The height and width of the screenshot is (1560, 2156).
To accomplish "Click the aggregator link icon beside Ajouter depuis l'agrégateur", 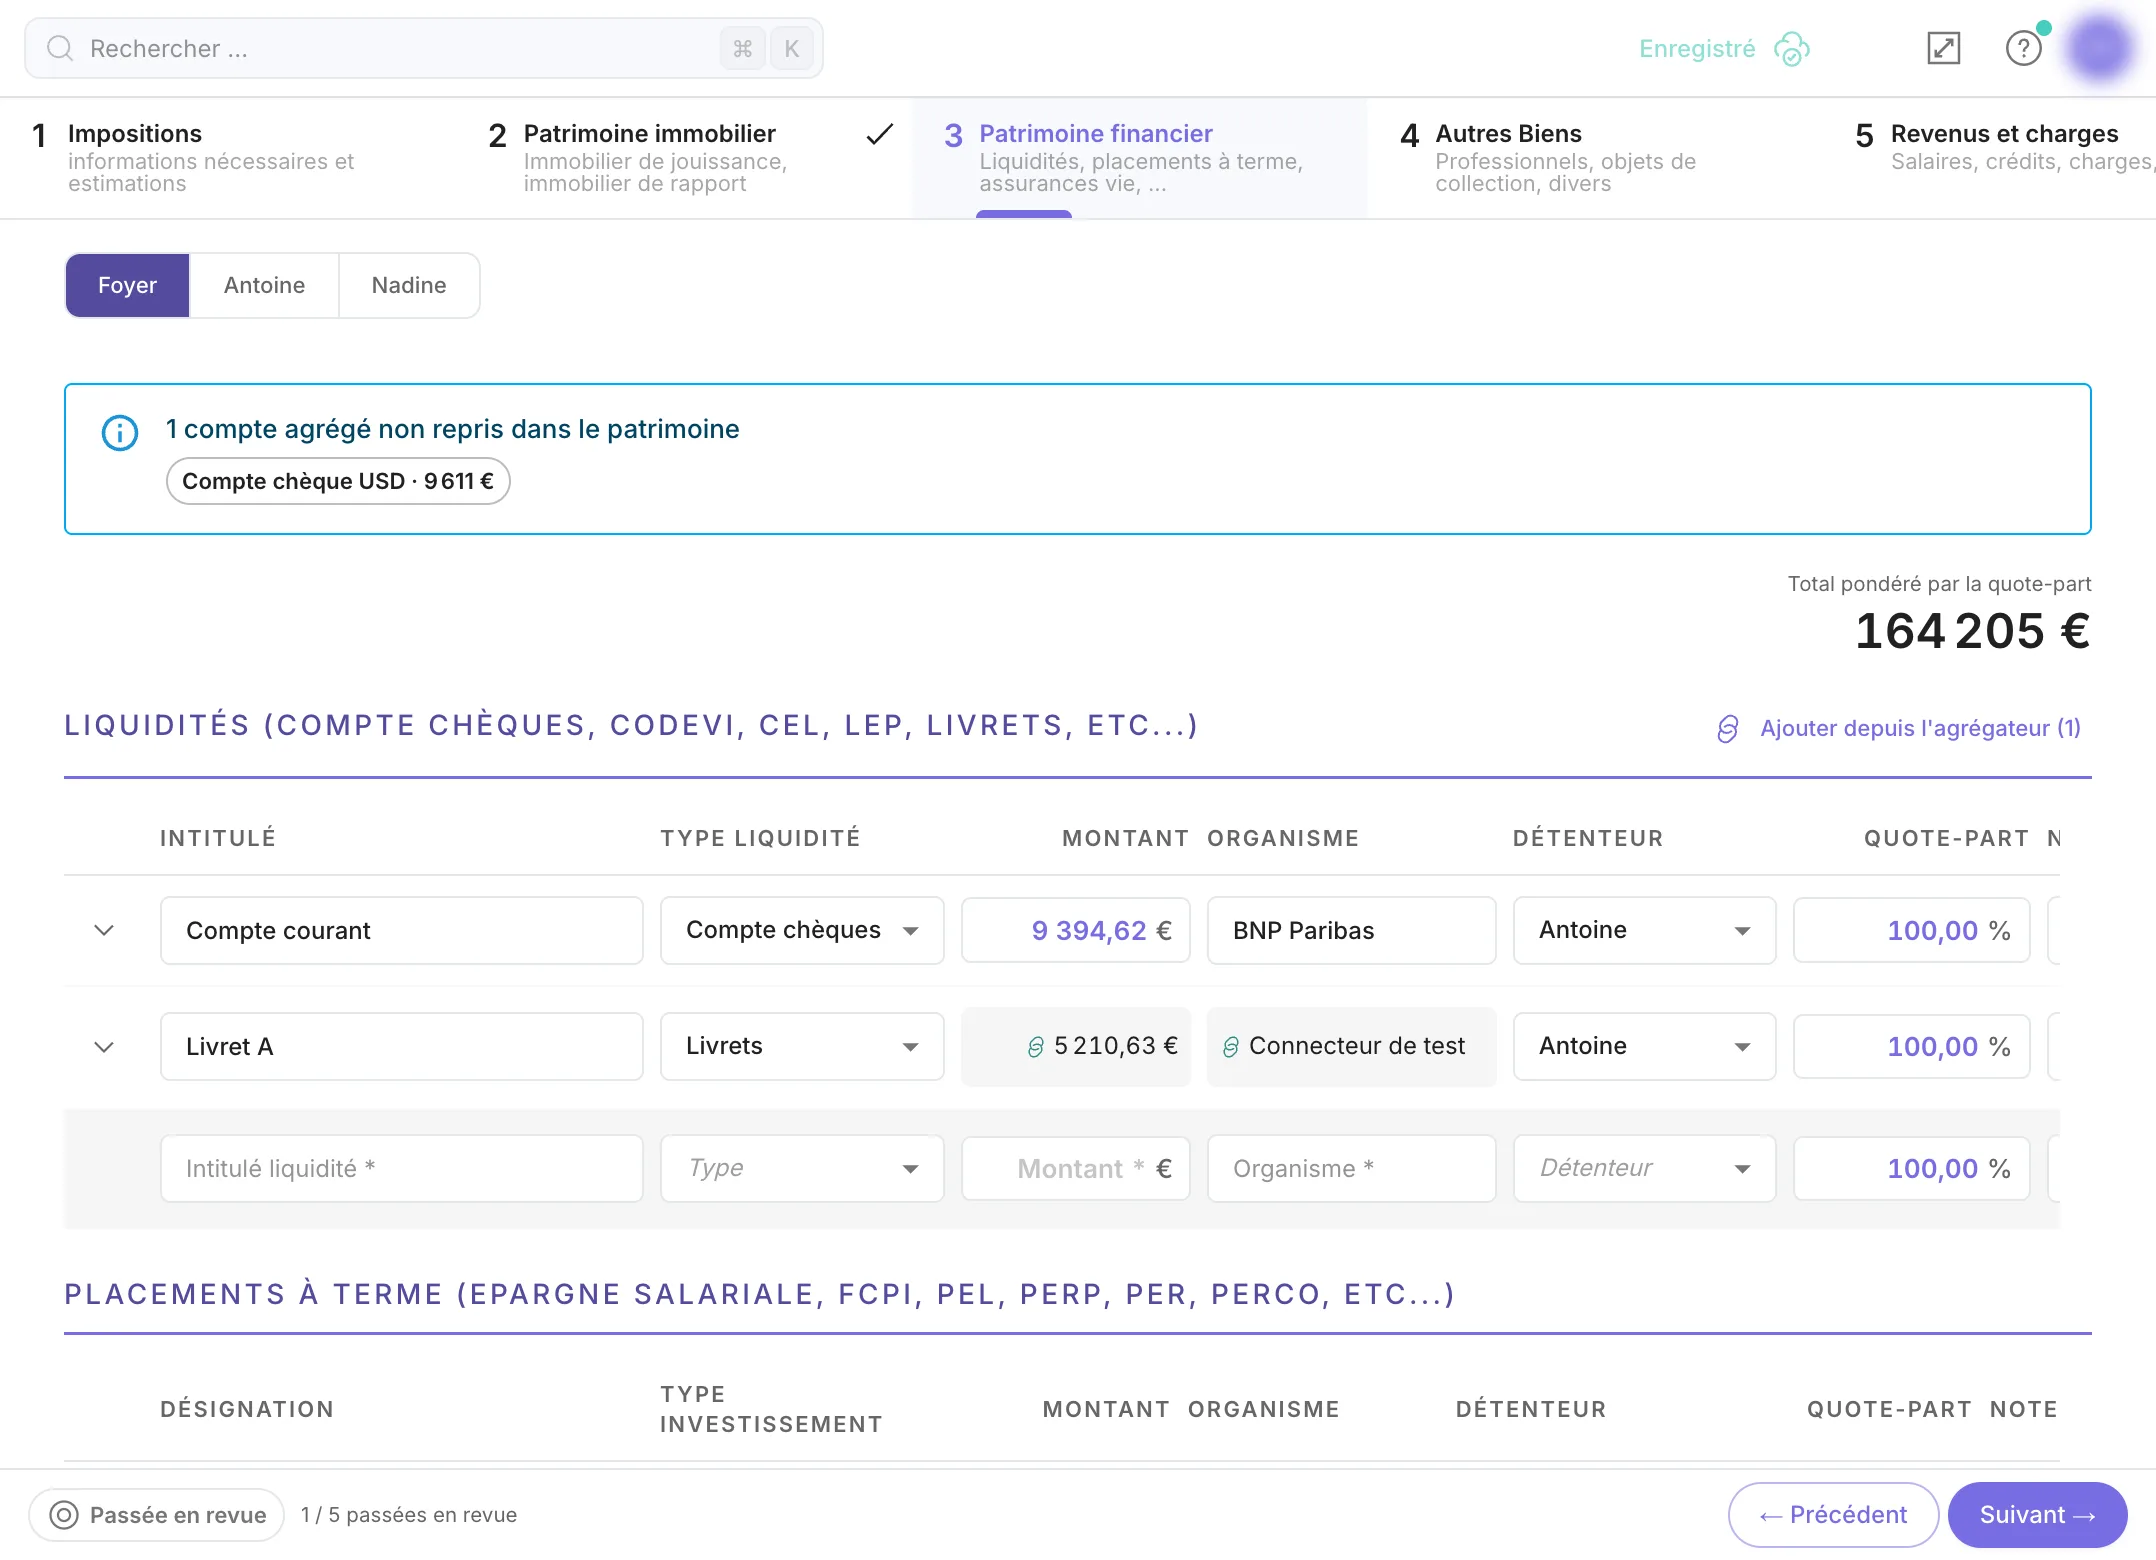I will click(x=1727, y=729).
